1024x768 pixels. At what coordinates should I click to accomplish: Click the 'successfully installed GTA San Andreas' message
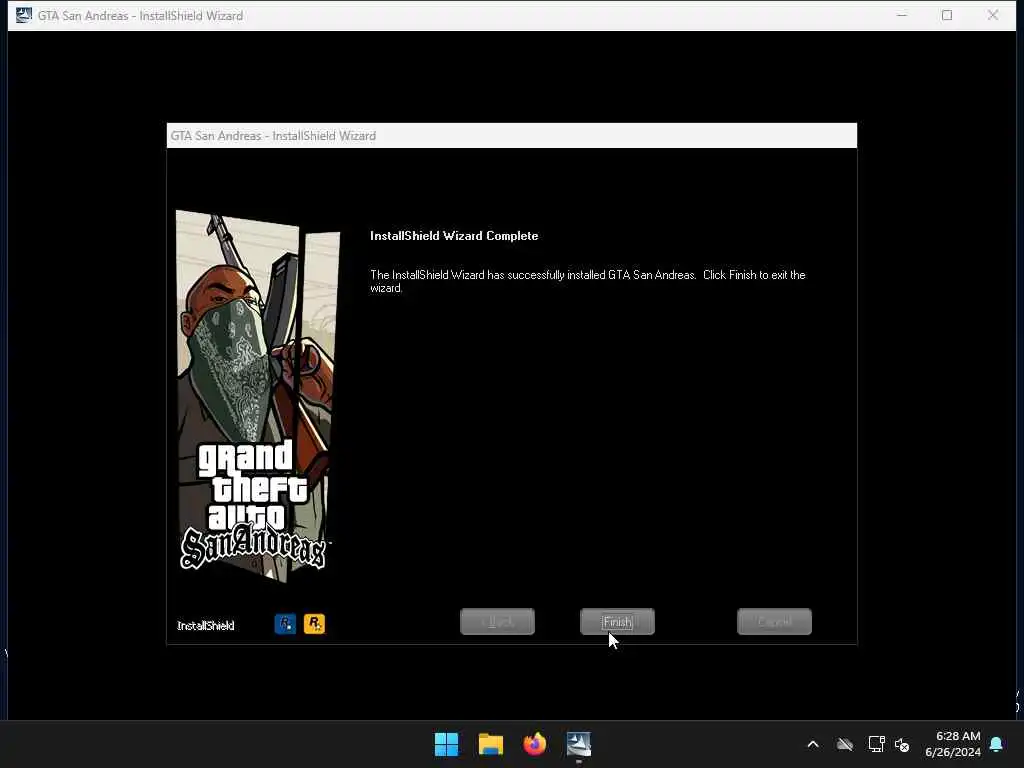click(x=588, y=281)
